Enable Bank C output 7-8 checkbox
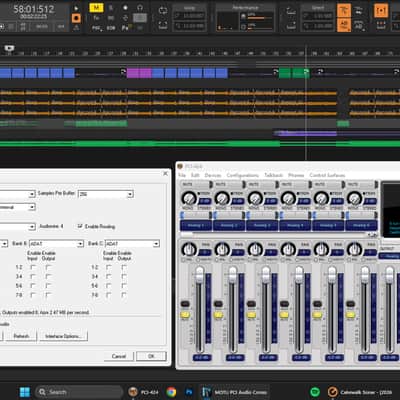Screen dimensions: 400x400 pyautogui.click(x=124, y=295)
